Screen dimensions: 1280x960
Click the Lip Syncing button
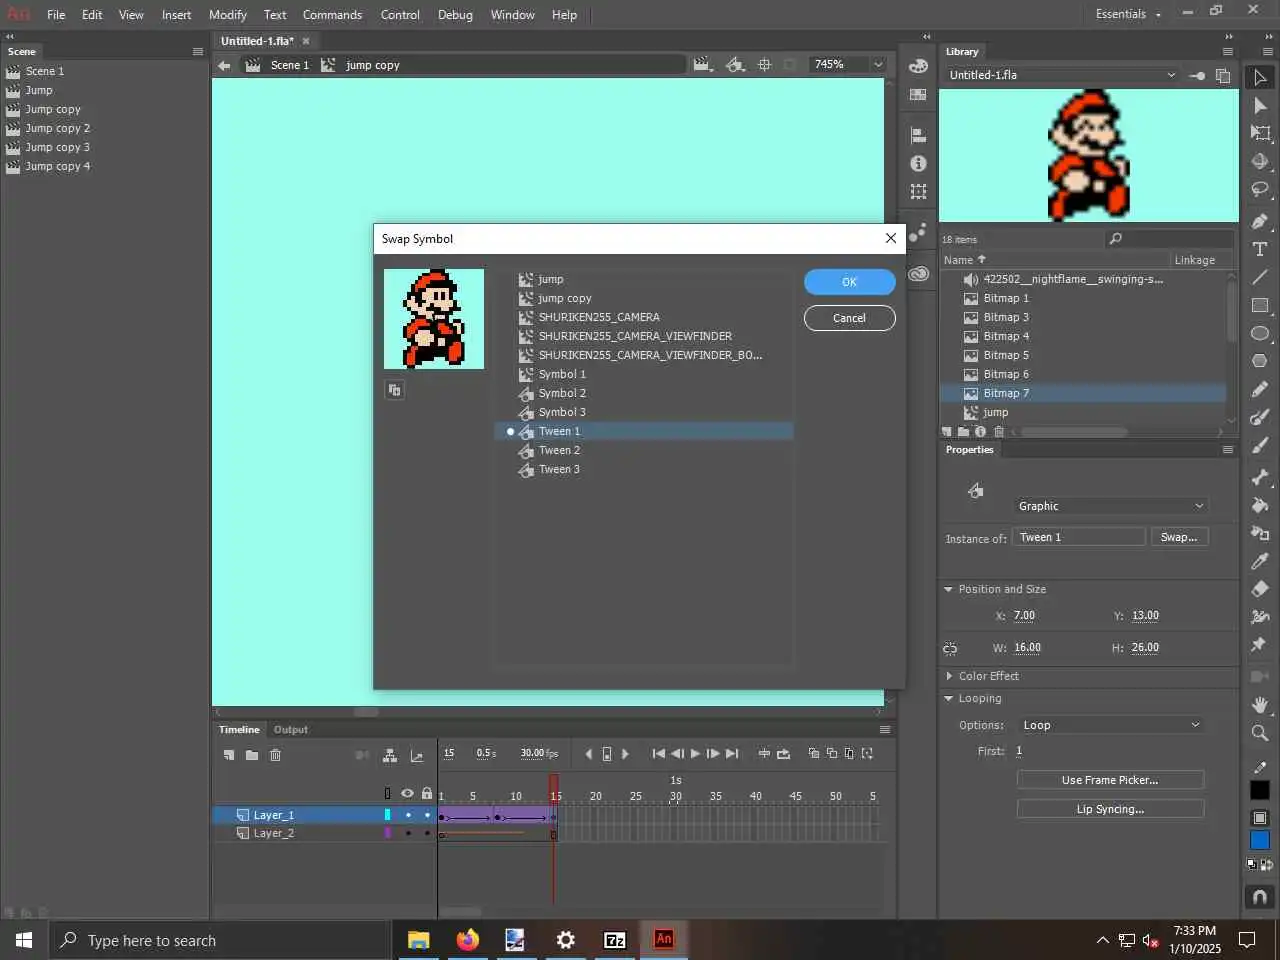coord(1110,809)
